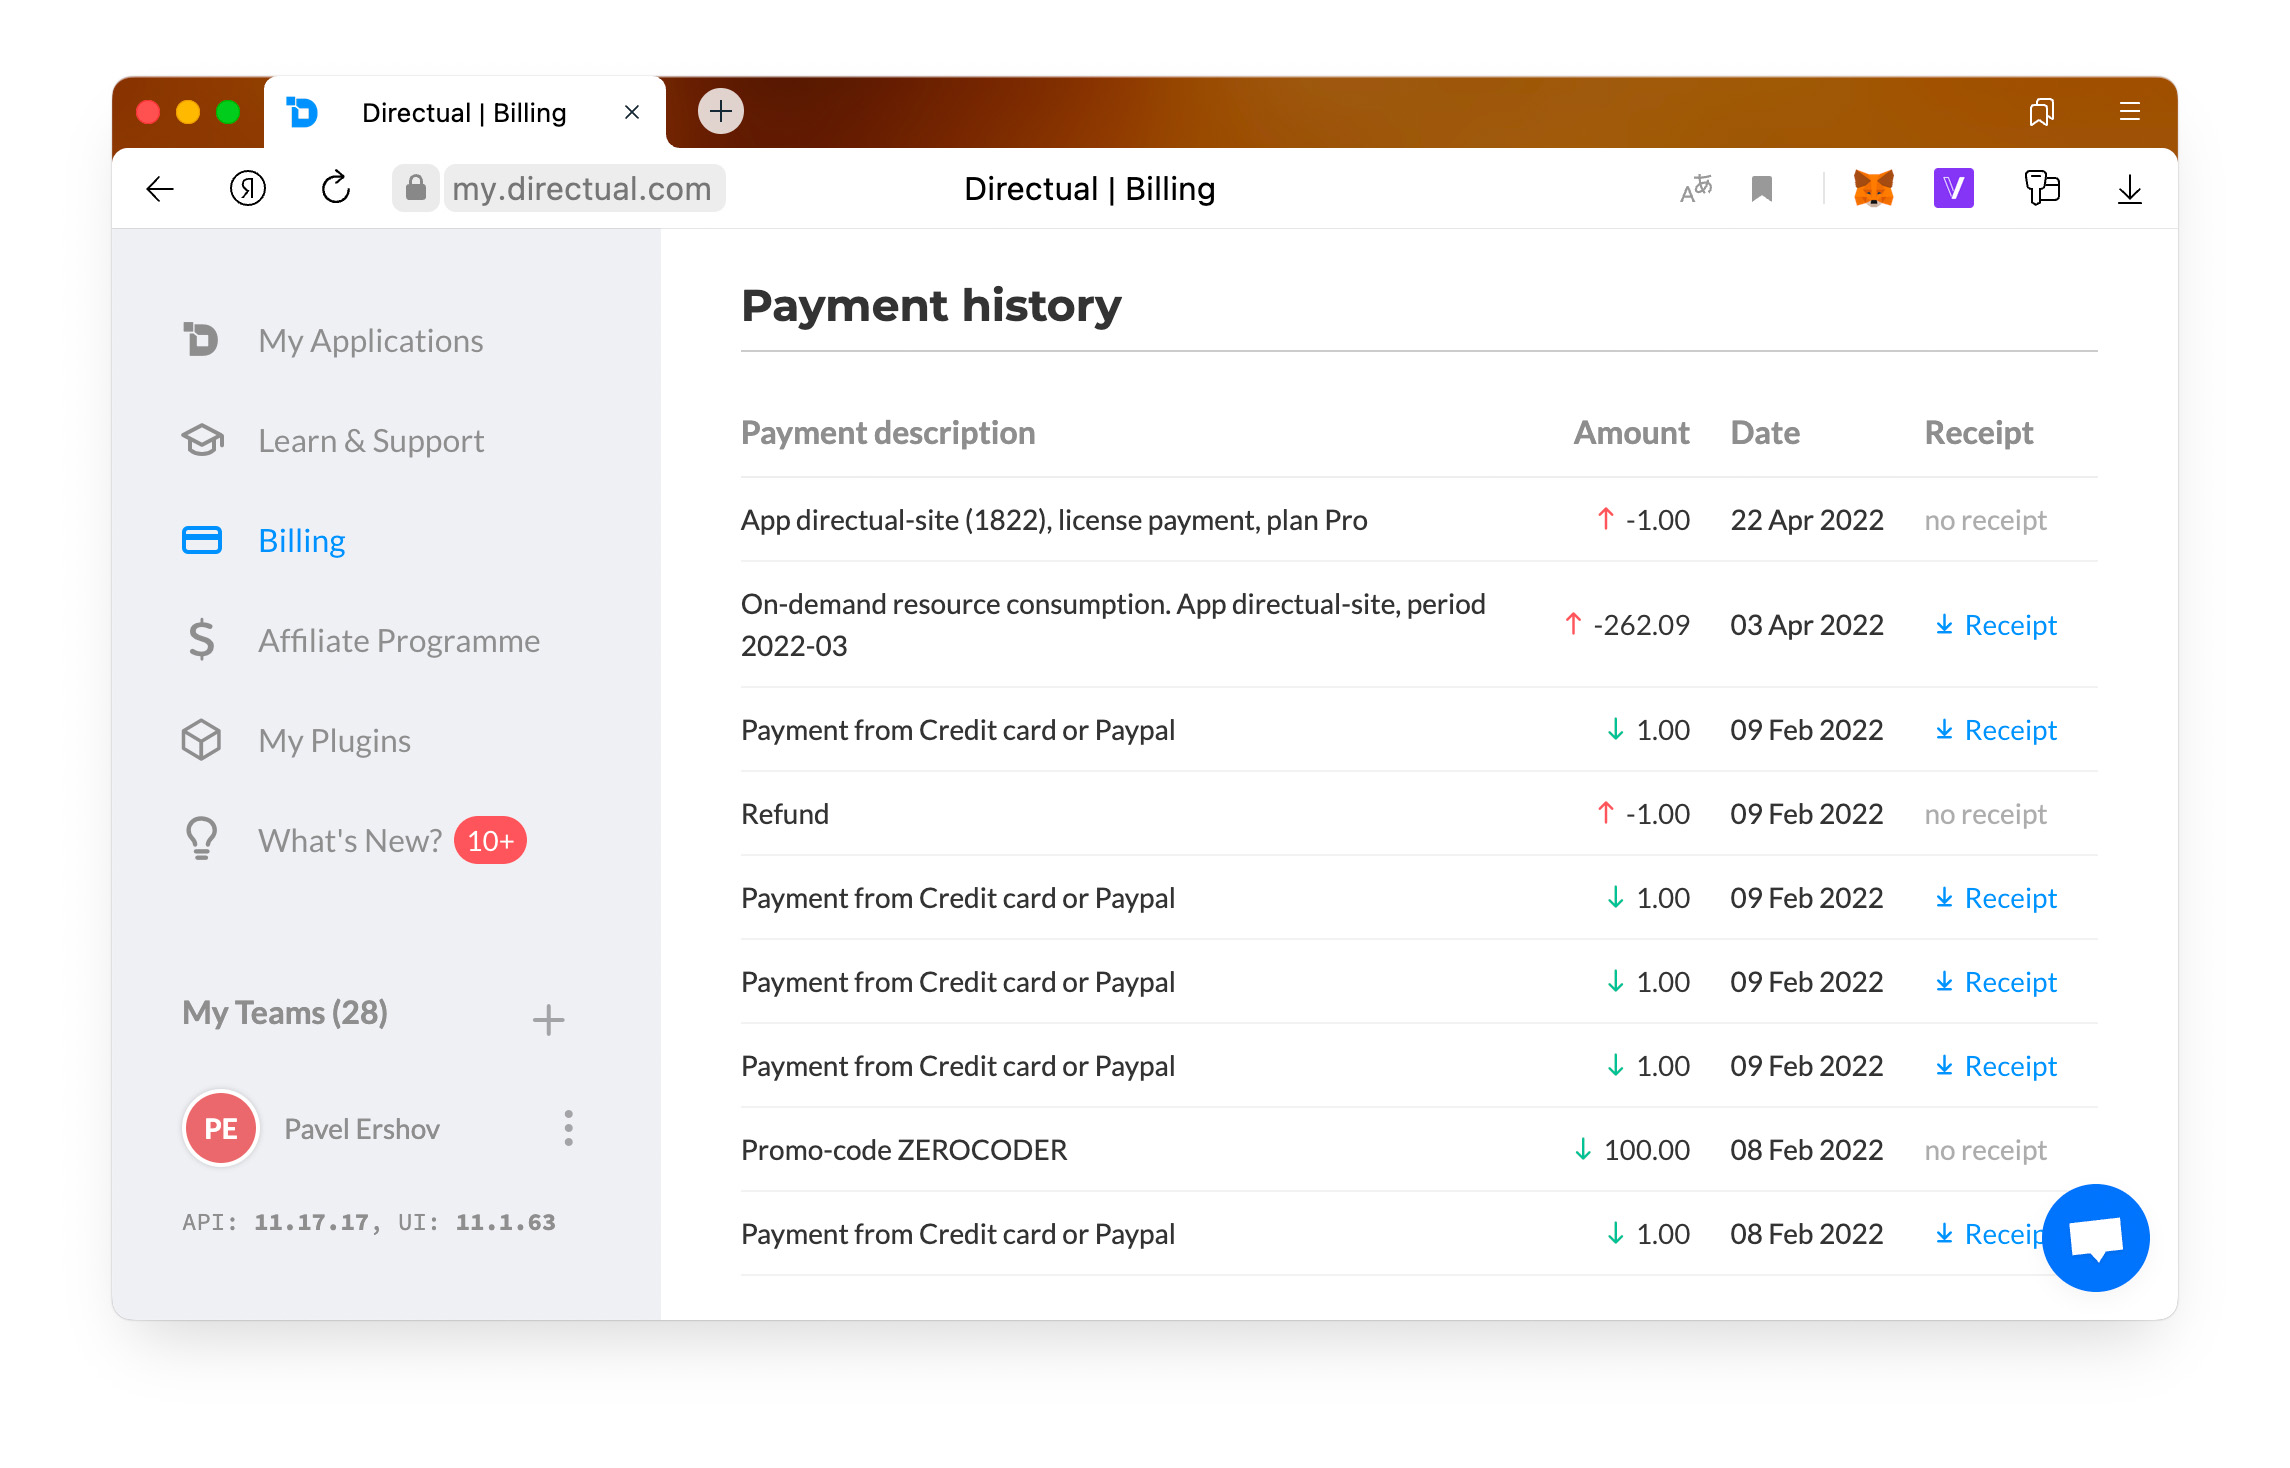Screen dimensions: 2290x1468
Task: Click the my.directual.com address field
Action: (581, 188)
